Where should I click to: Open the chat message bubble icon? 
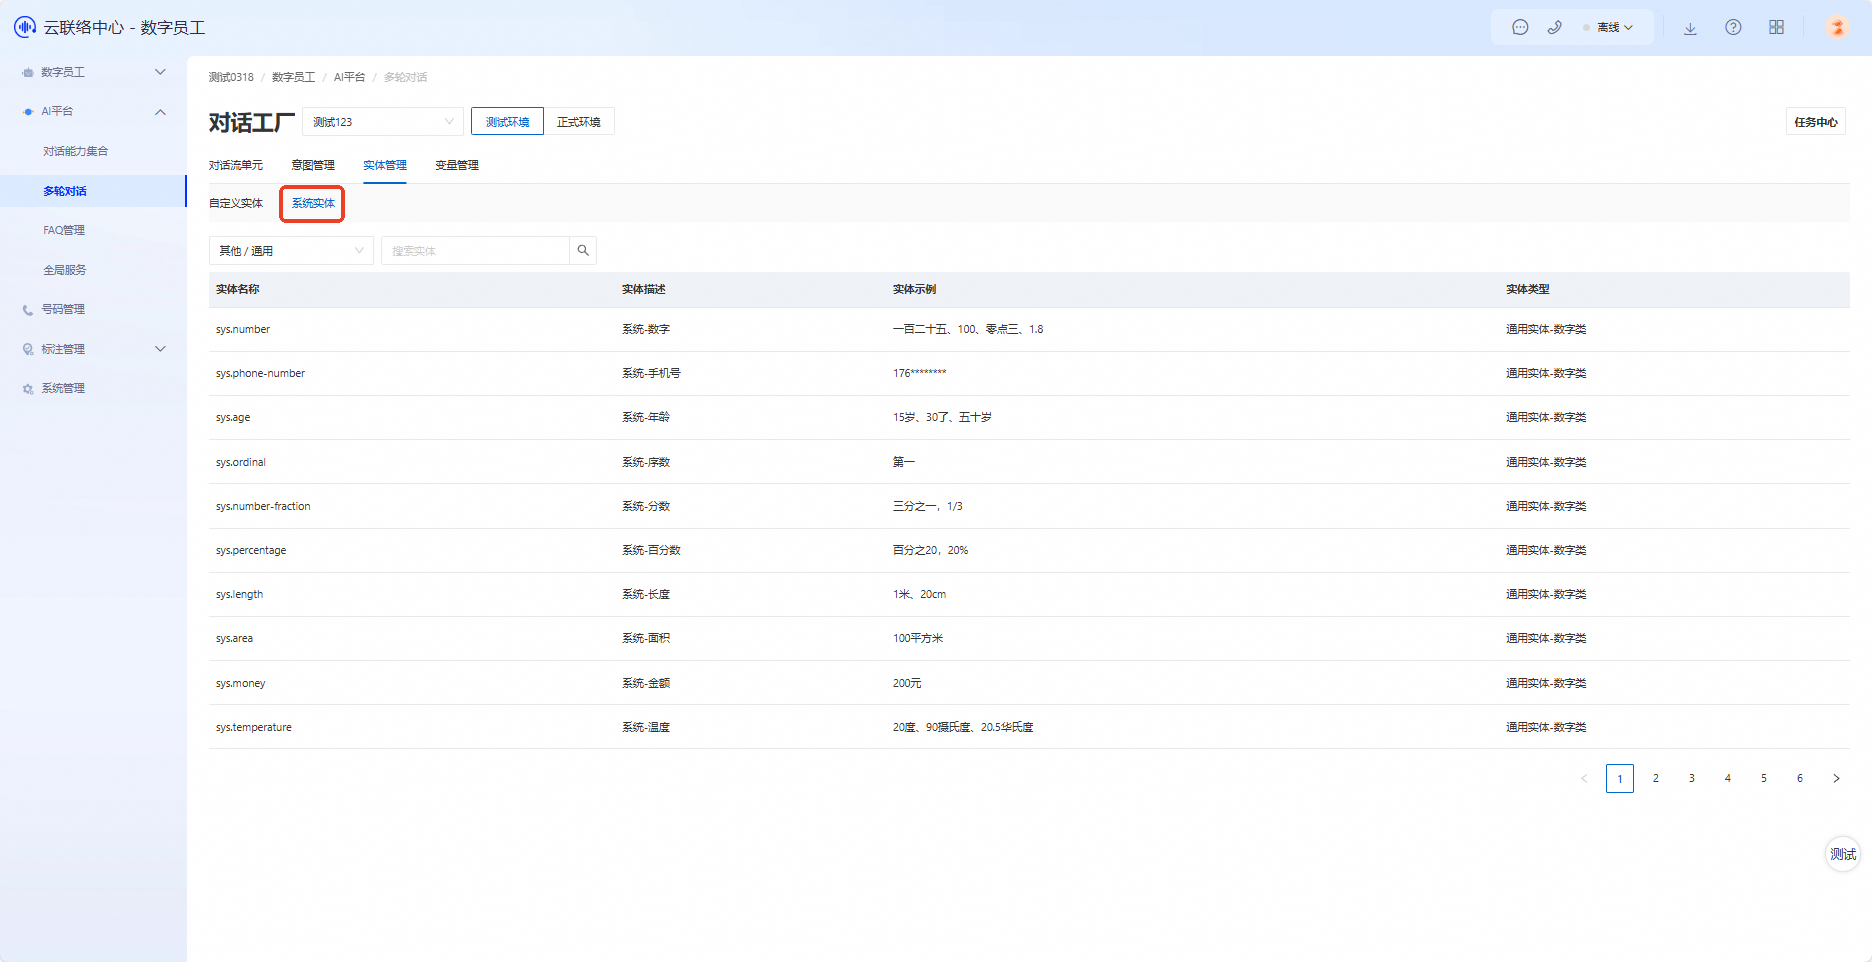pyautogui.click(x=1520, y=28)
